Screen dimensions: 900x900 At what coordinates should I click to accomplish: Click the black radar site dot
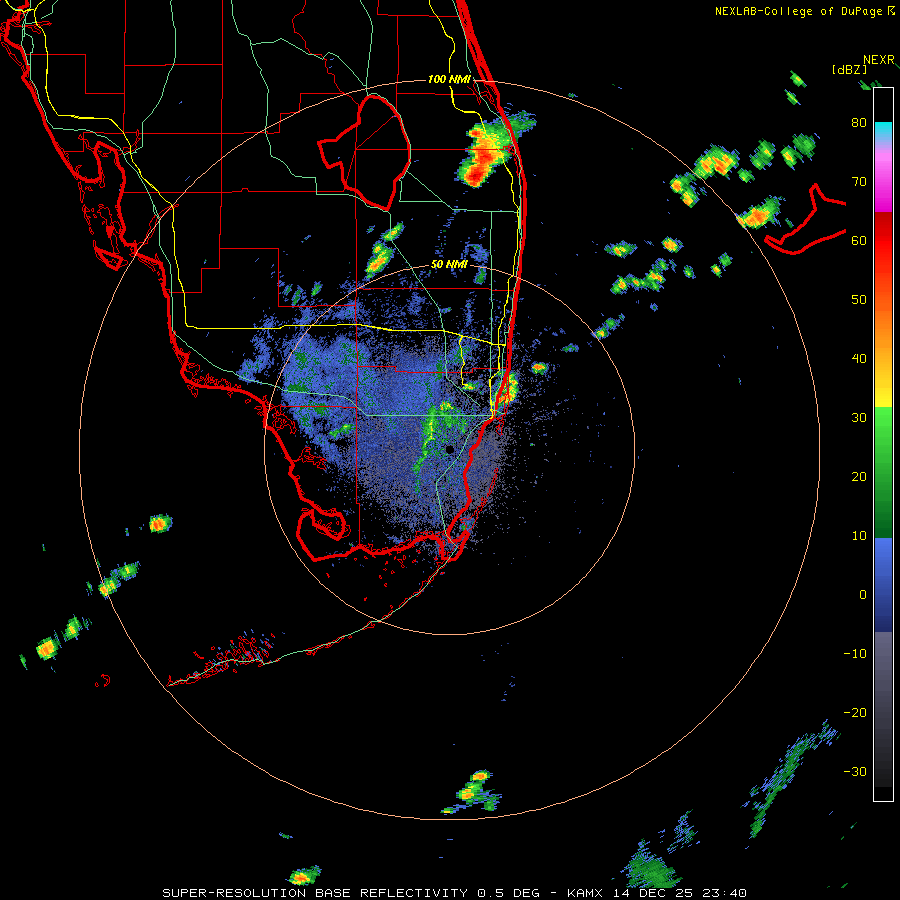(x=450, y=449)
